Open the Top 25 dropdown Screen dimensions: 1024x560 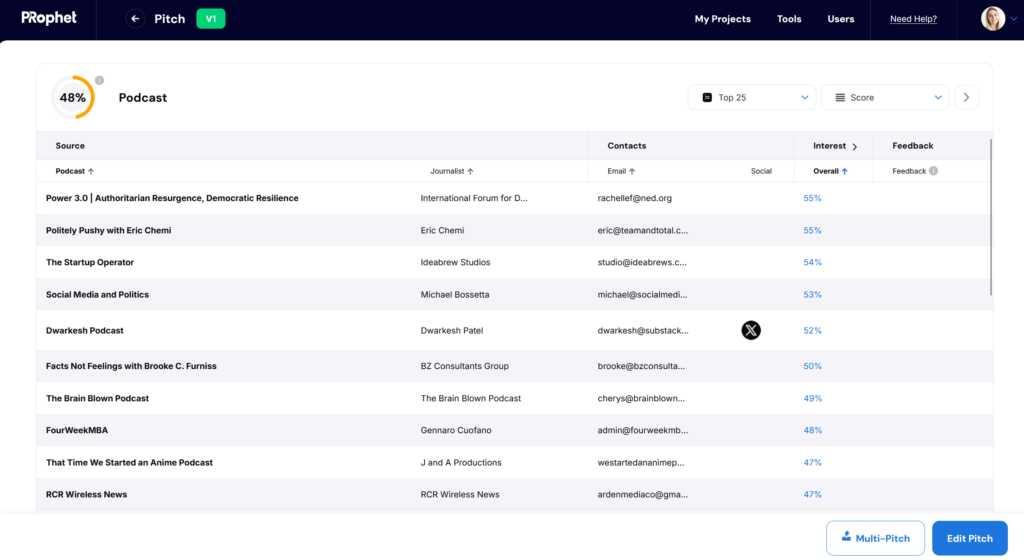(752, 97)
